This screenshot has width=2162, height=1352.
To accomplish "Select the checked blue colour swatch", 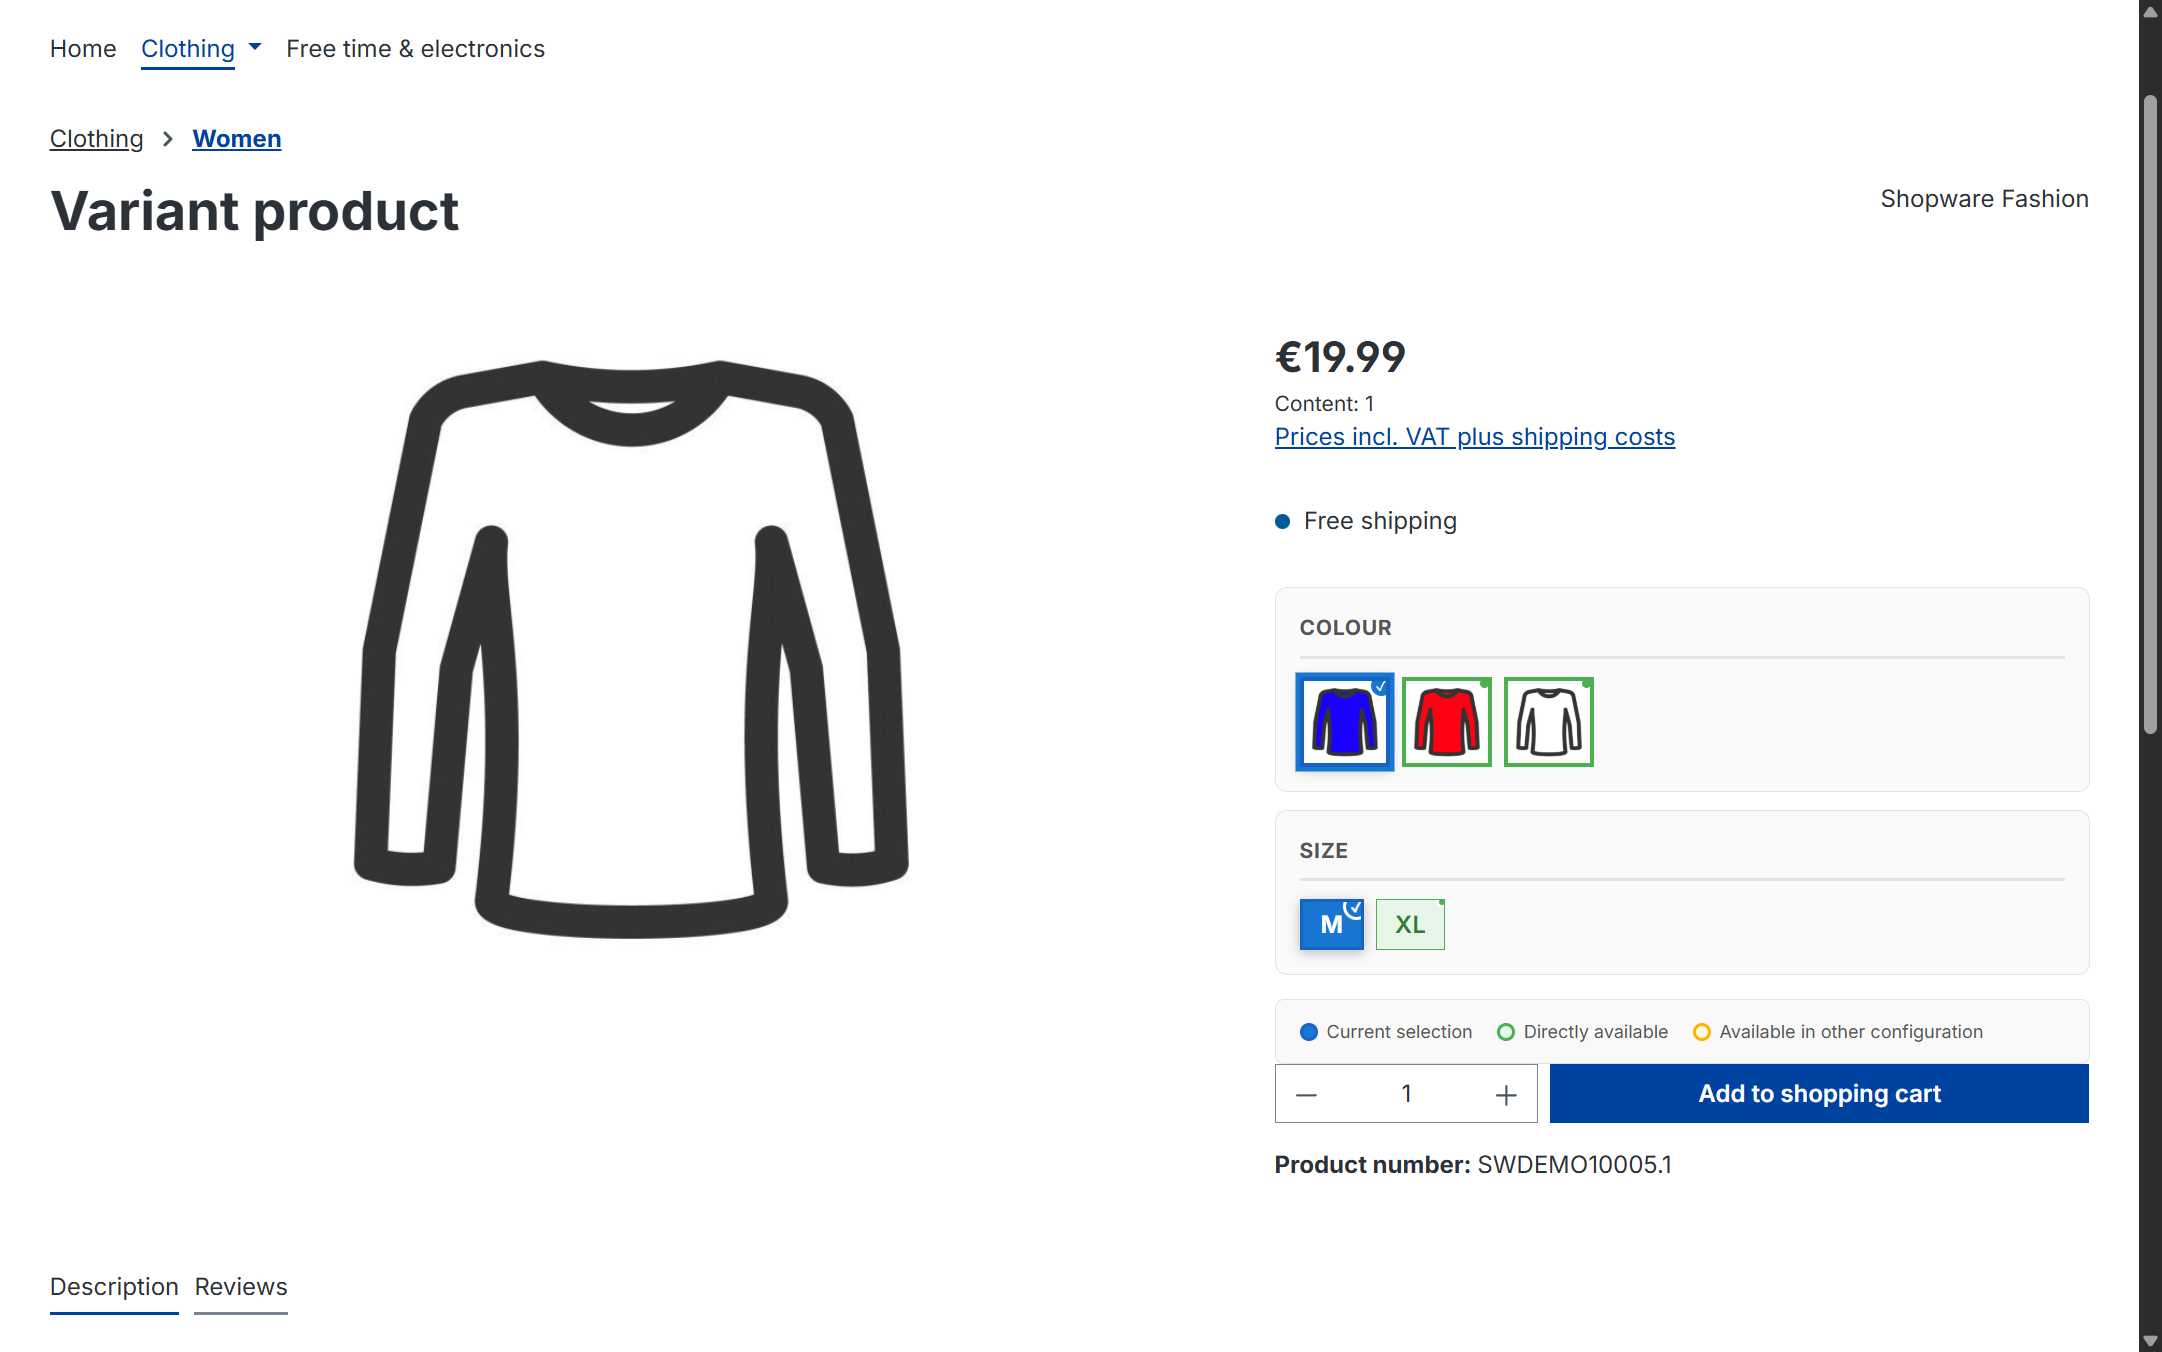I will (1344, 721).
